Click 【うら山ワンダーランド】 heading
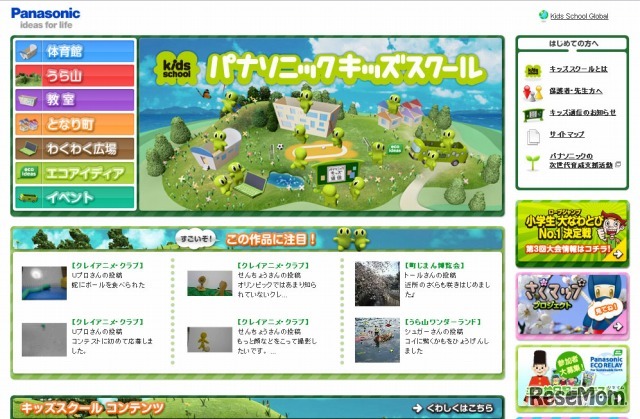 pos(443,322)
